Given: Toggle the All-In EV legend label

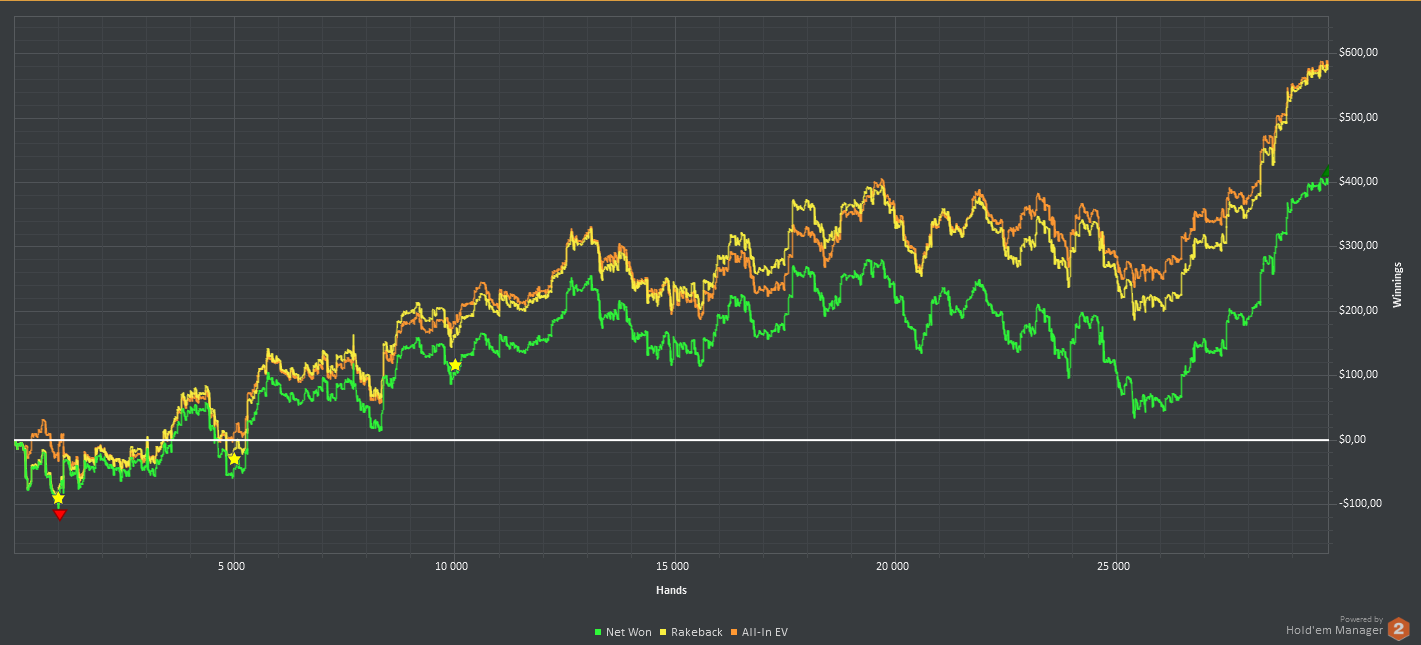Looking at the screenshot, I should [764, 632].
